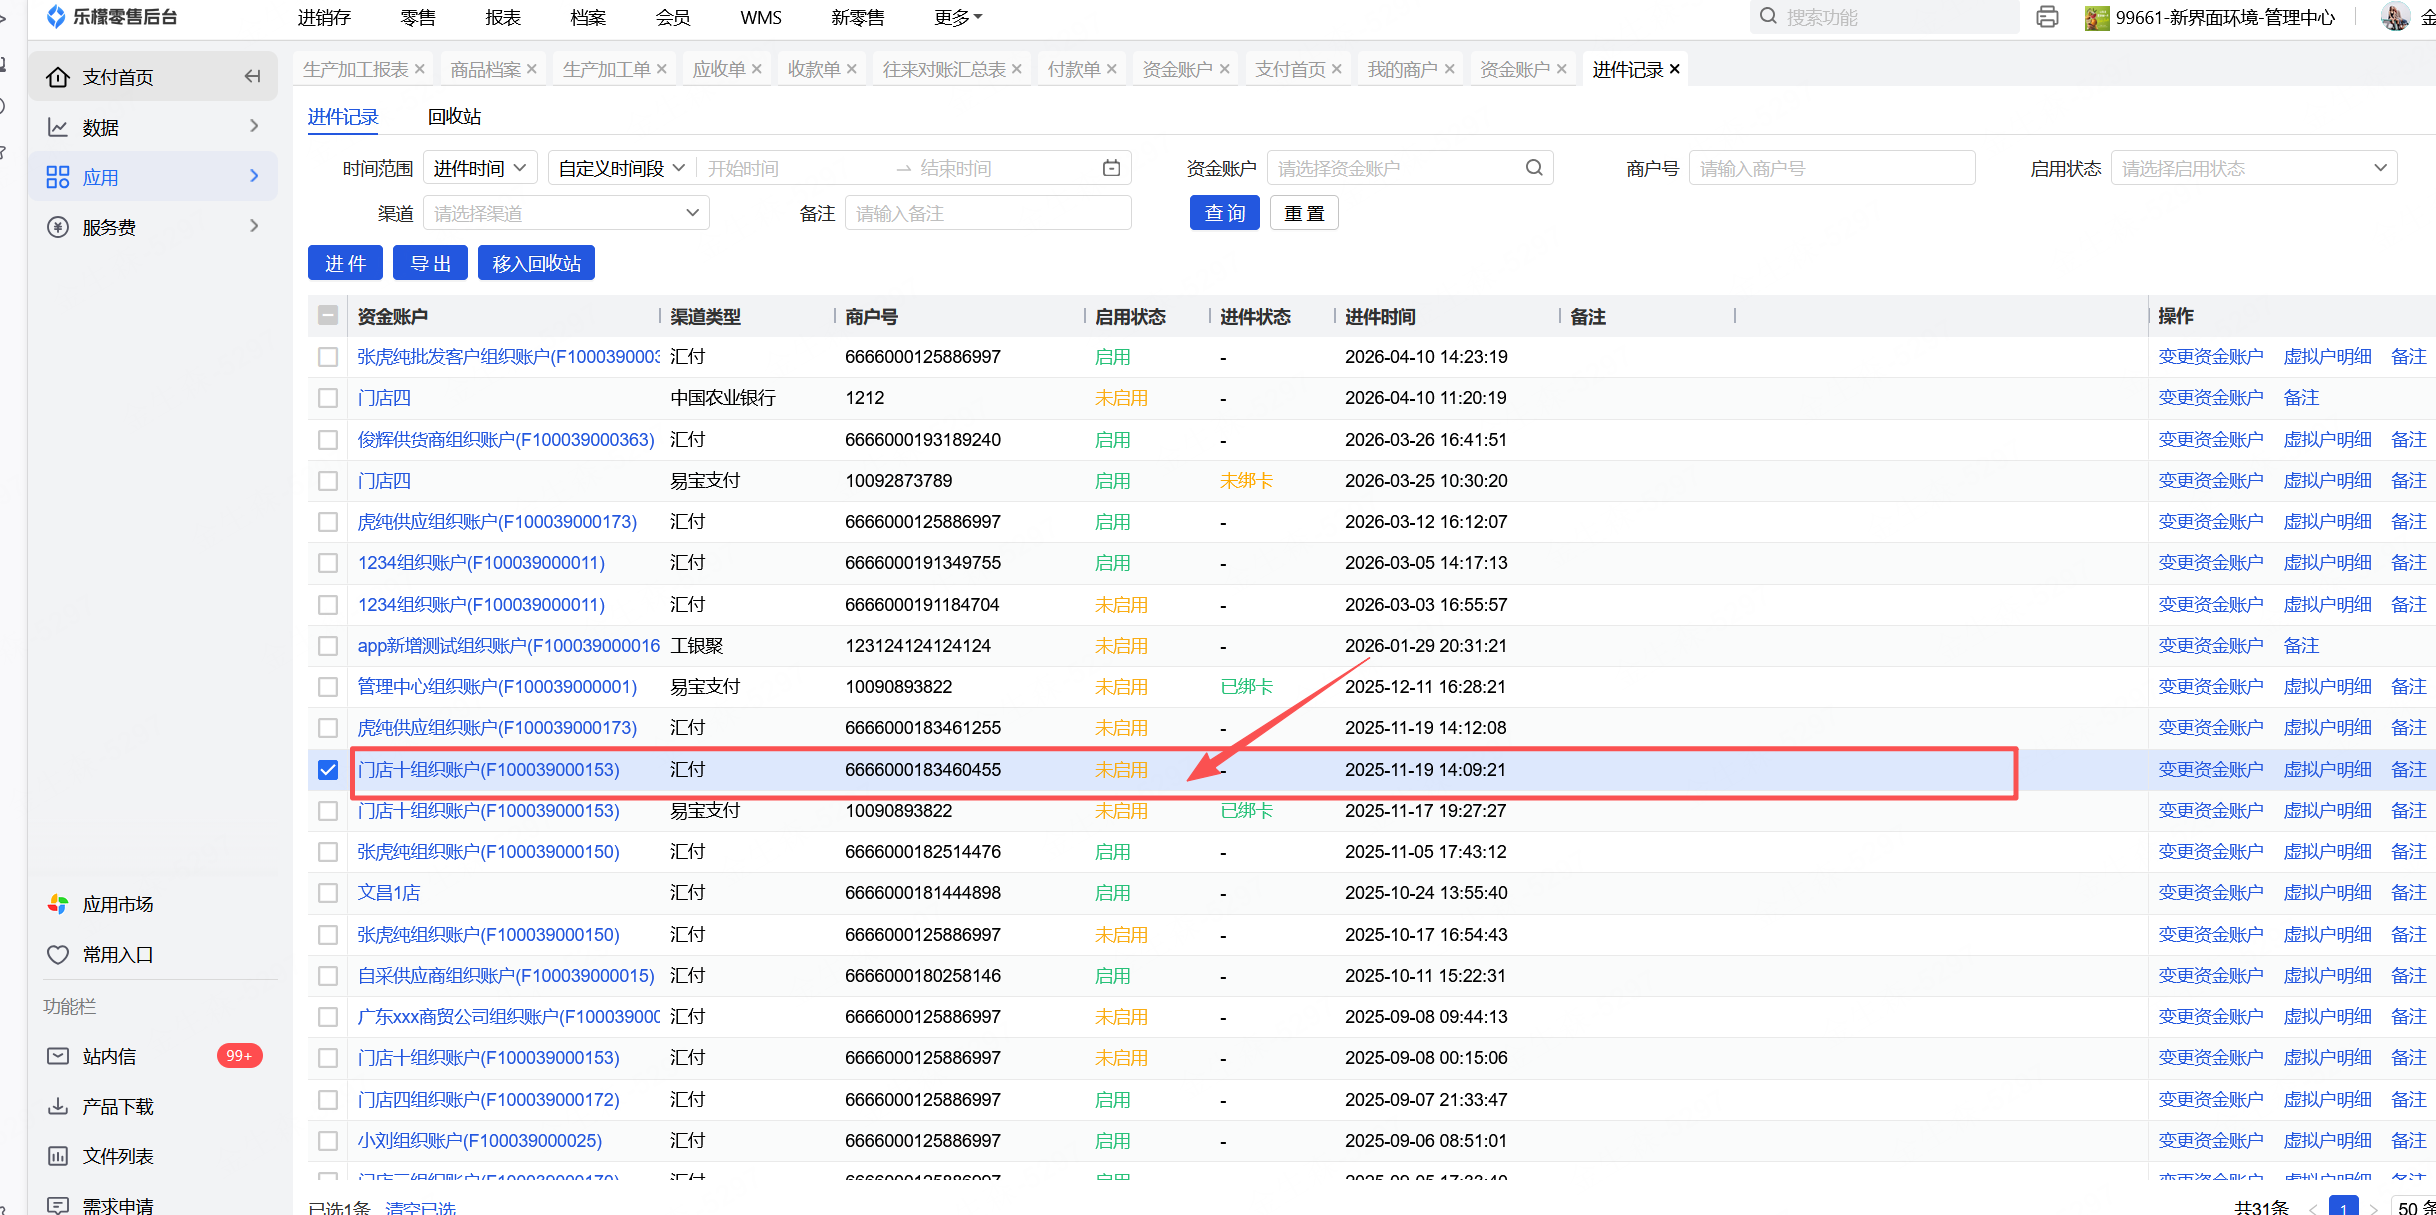Image resolution: width=2436 pixels, height=1215 pixels.
Task: Click the 支付首页 home icon
Action: (58, 77)
